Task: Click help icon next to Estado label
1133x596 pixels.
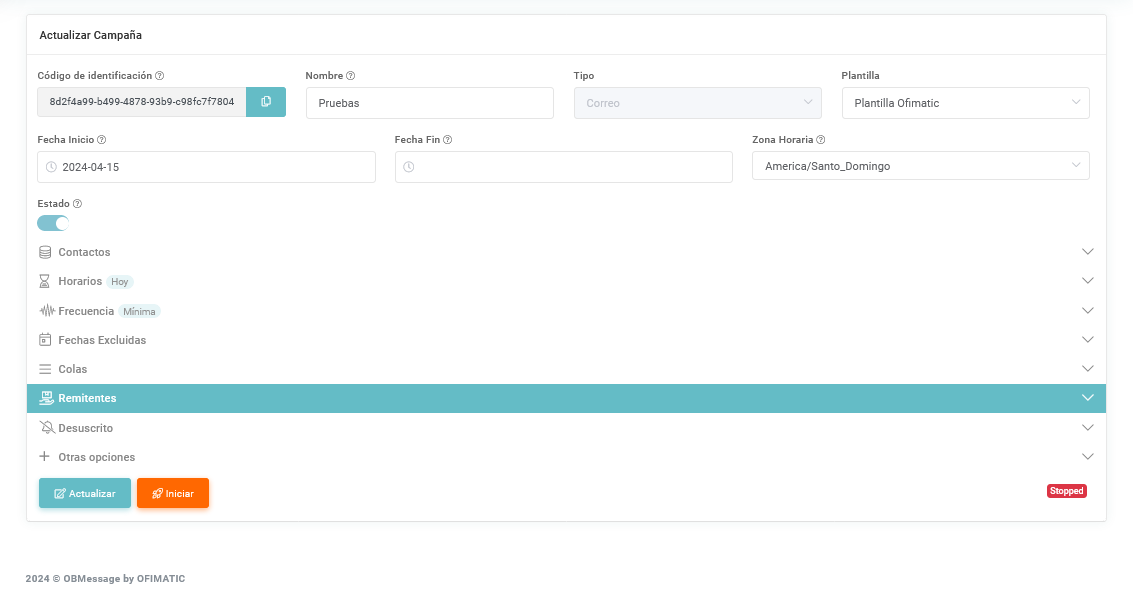Action: click(x=77, y=204)
